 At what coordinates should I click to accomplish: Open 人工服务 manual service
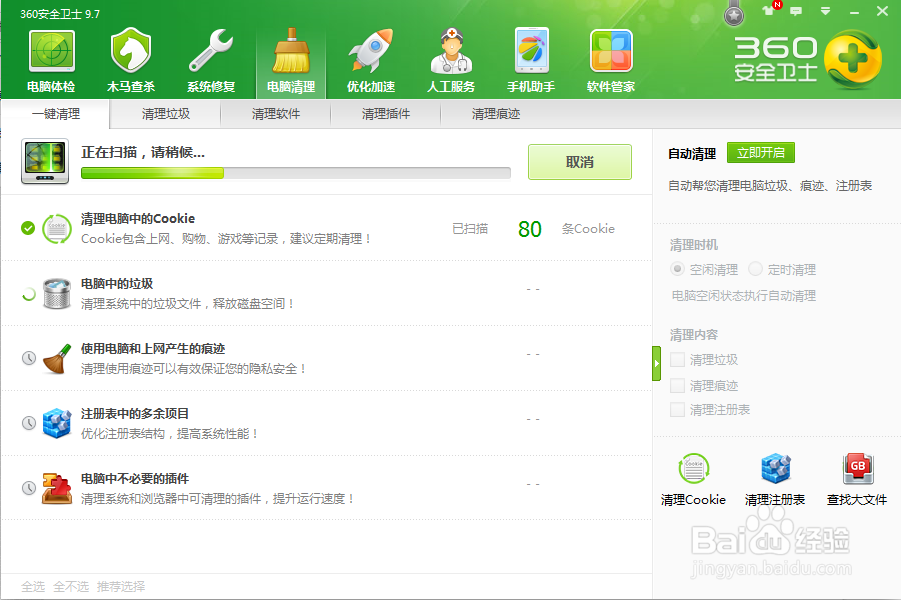[451, 57]
